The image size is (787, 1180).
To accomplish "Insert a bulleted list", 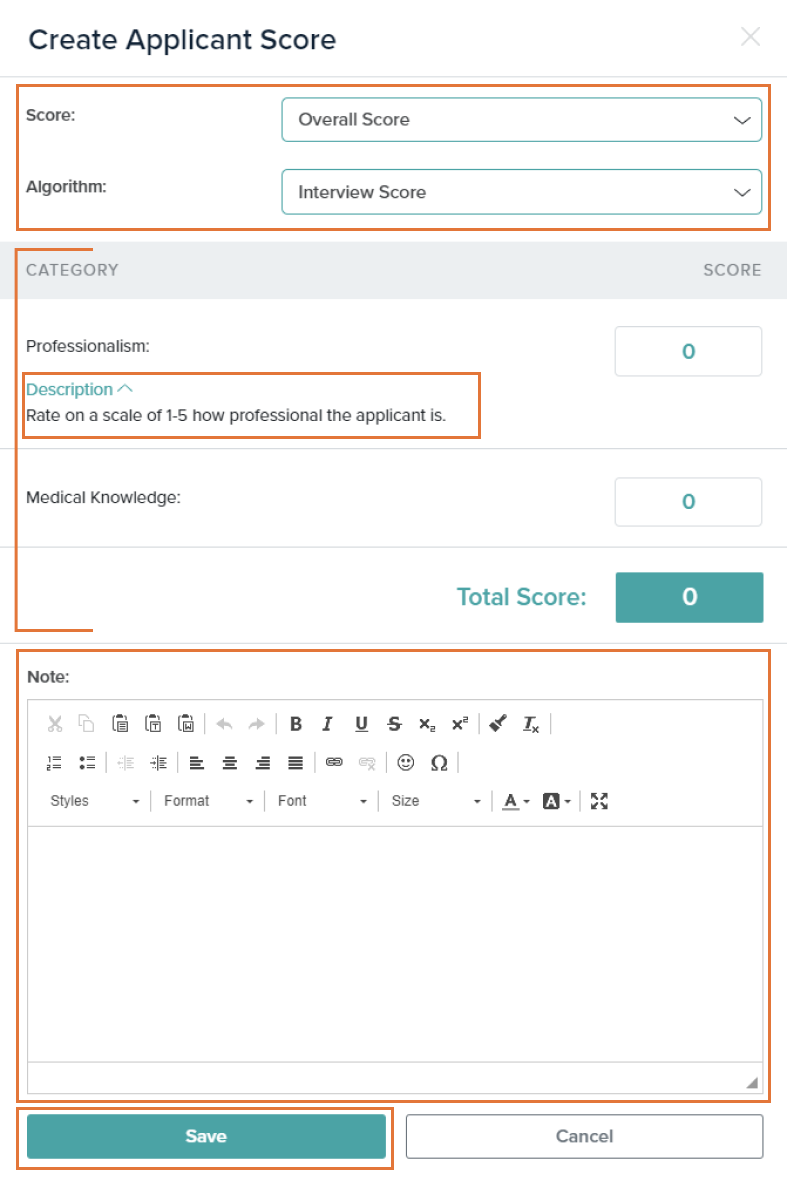I will (87, 762).
